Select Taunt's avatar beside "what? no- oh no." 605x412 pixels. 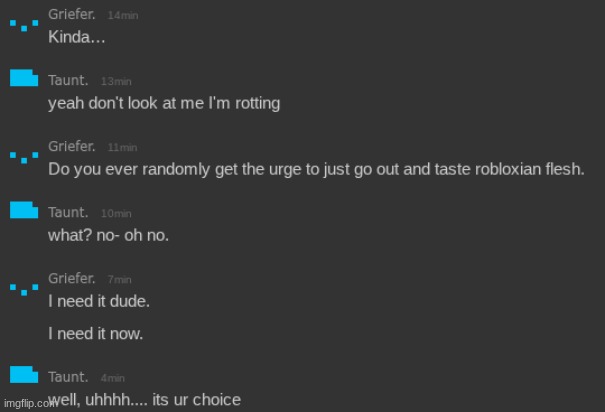[24, 210]
